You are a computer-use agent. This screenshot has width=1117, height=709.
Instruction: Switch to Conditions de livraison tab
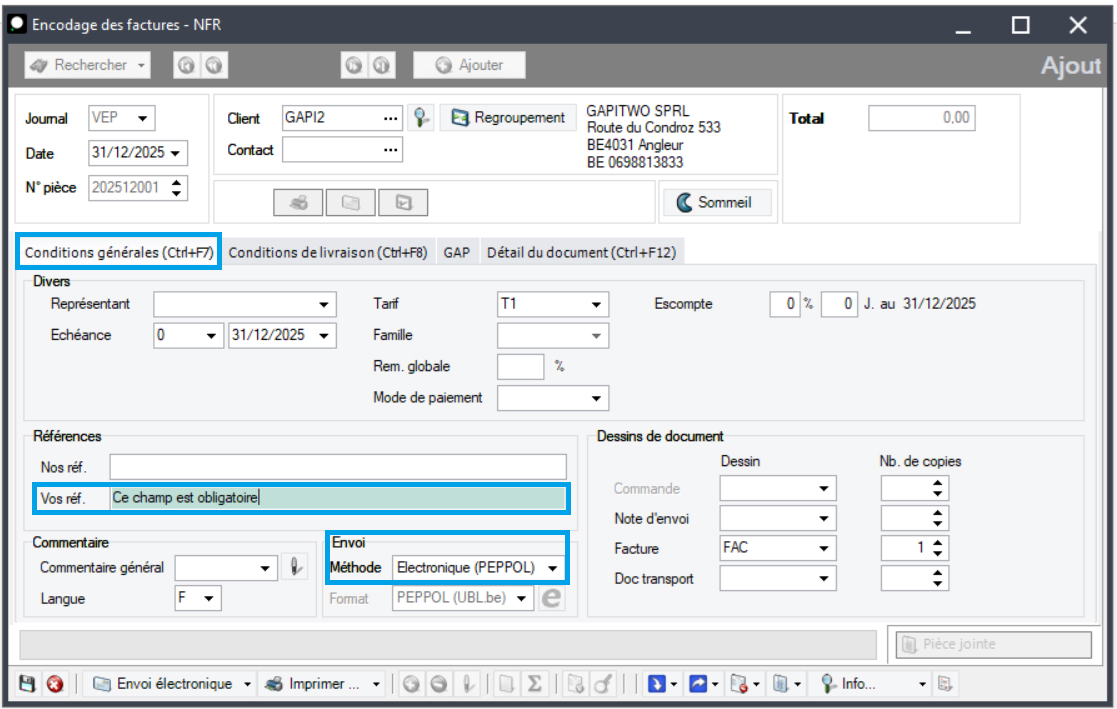(x=328, y=253)
